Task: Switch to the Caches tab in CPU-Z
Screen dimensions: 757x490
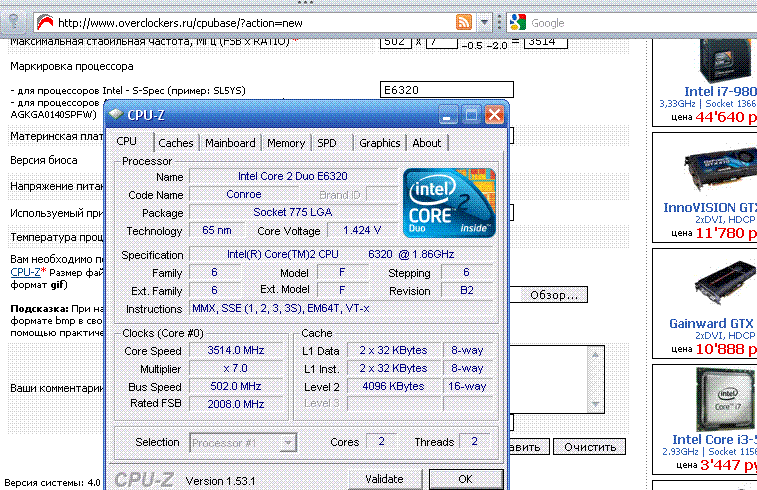Action: tap(176, 143)
